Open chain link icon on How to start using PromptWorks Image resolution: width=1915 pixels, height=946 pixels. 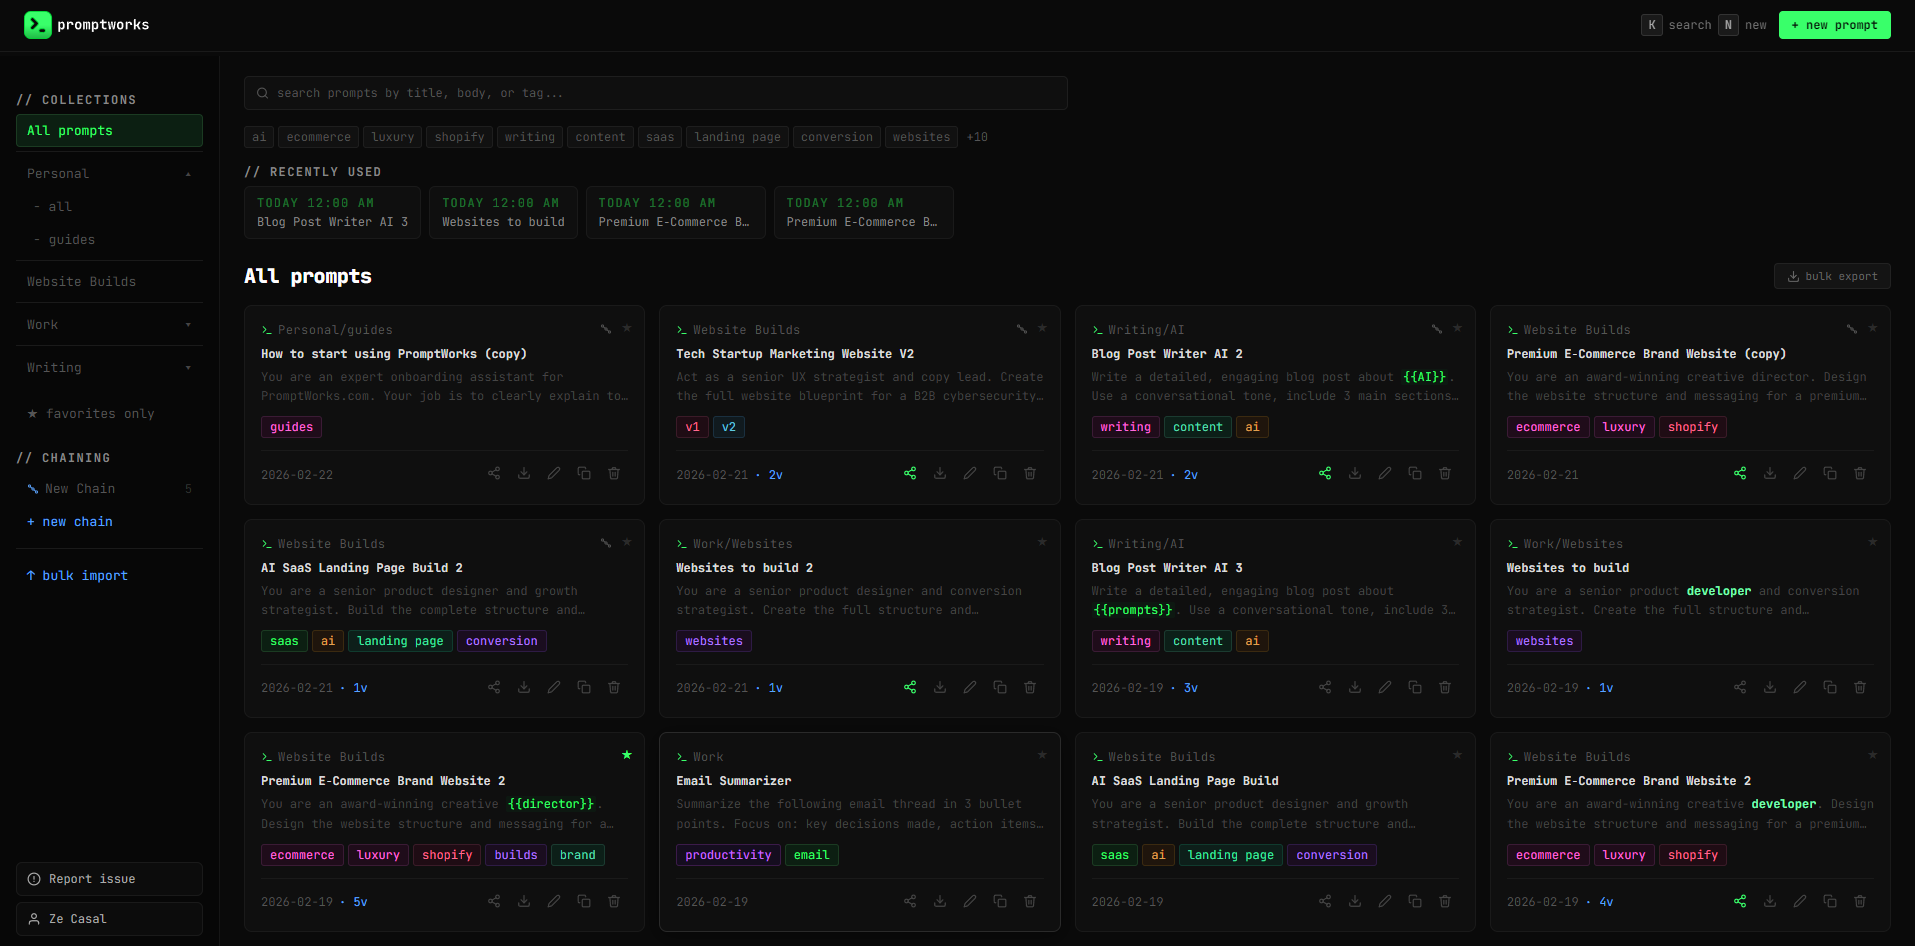[605, 328]
